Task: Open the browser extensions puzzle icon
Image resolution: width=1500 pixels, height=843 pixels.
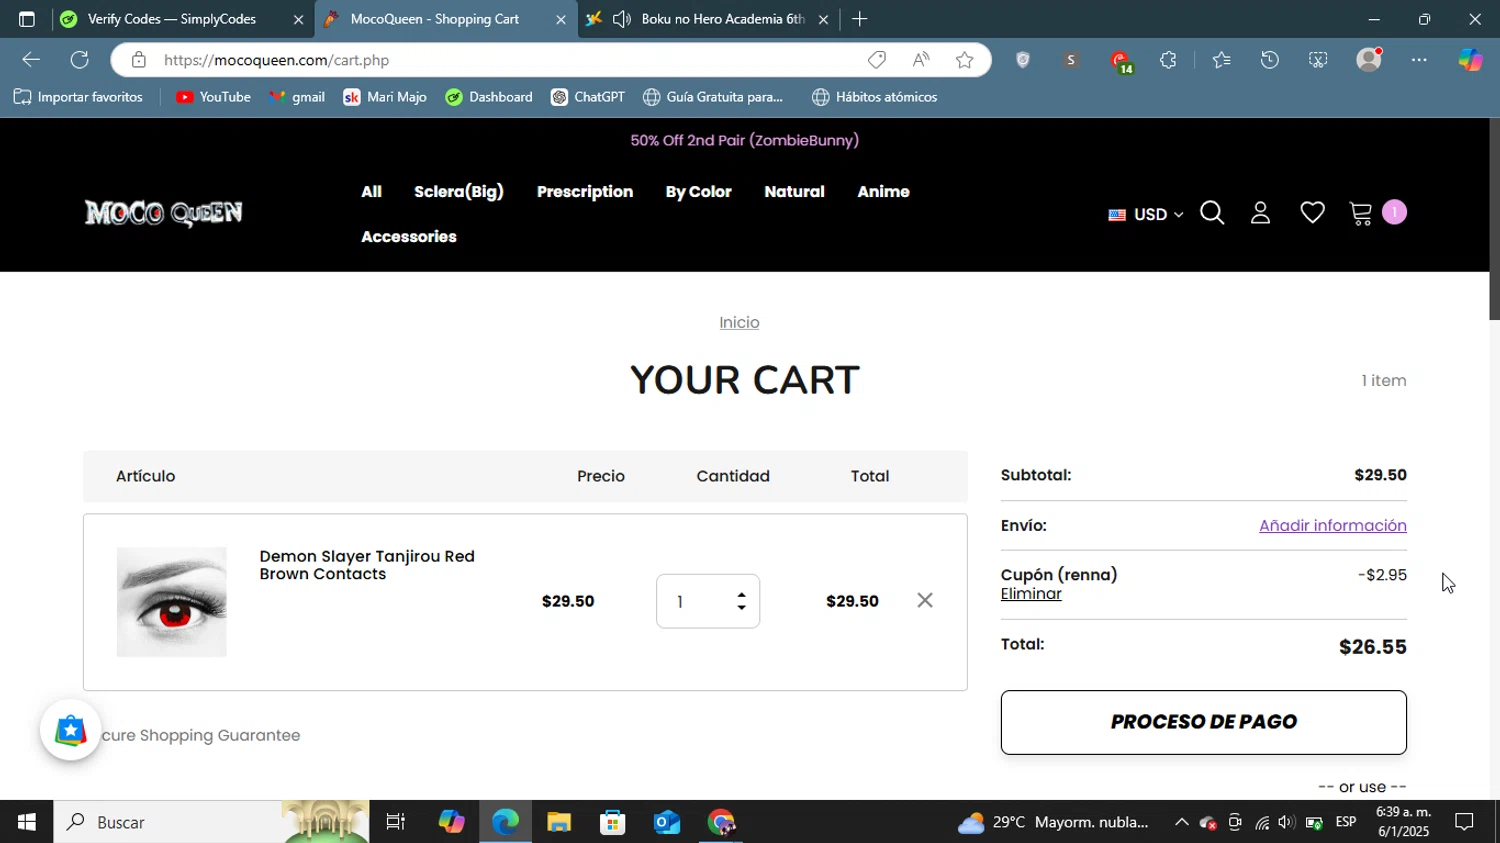Action: (x=1168, y=60)
